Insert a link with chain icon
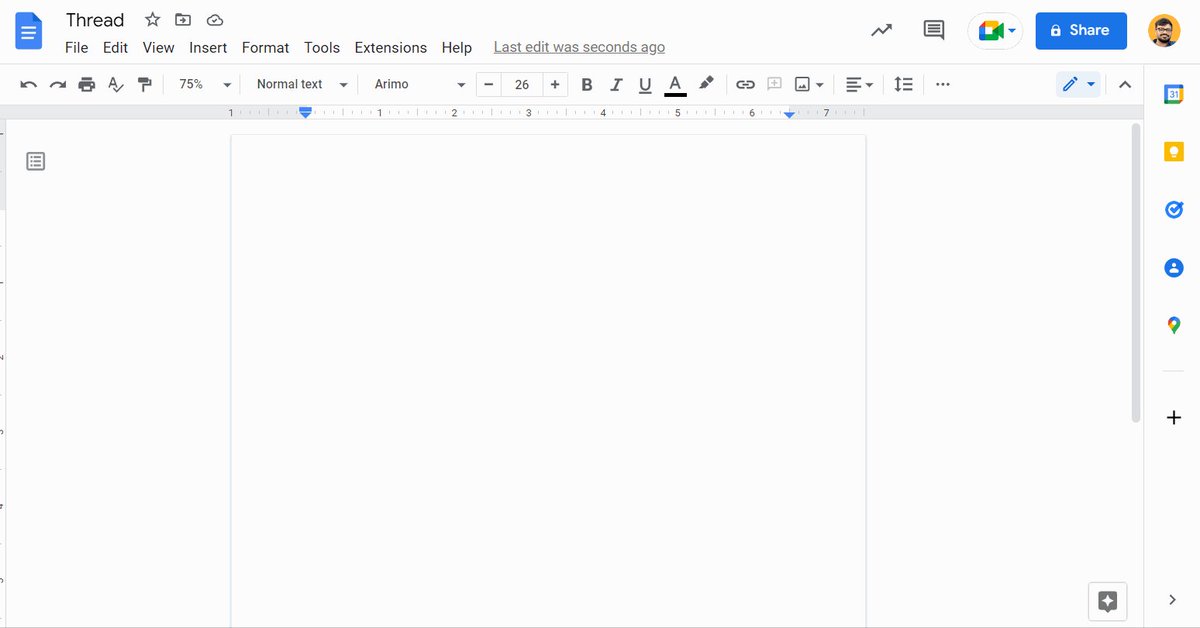1200x628 pixels. (745, 85)
